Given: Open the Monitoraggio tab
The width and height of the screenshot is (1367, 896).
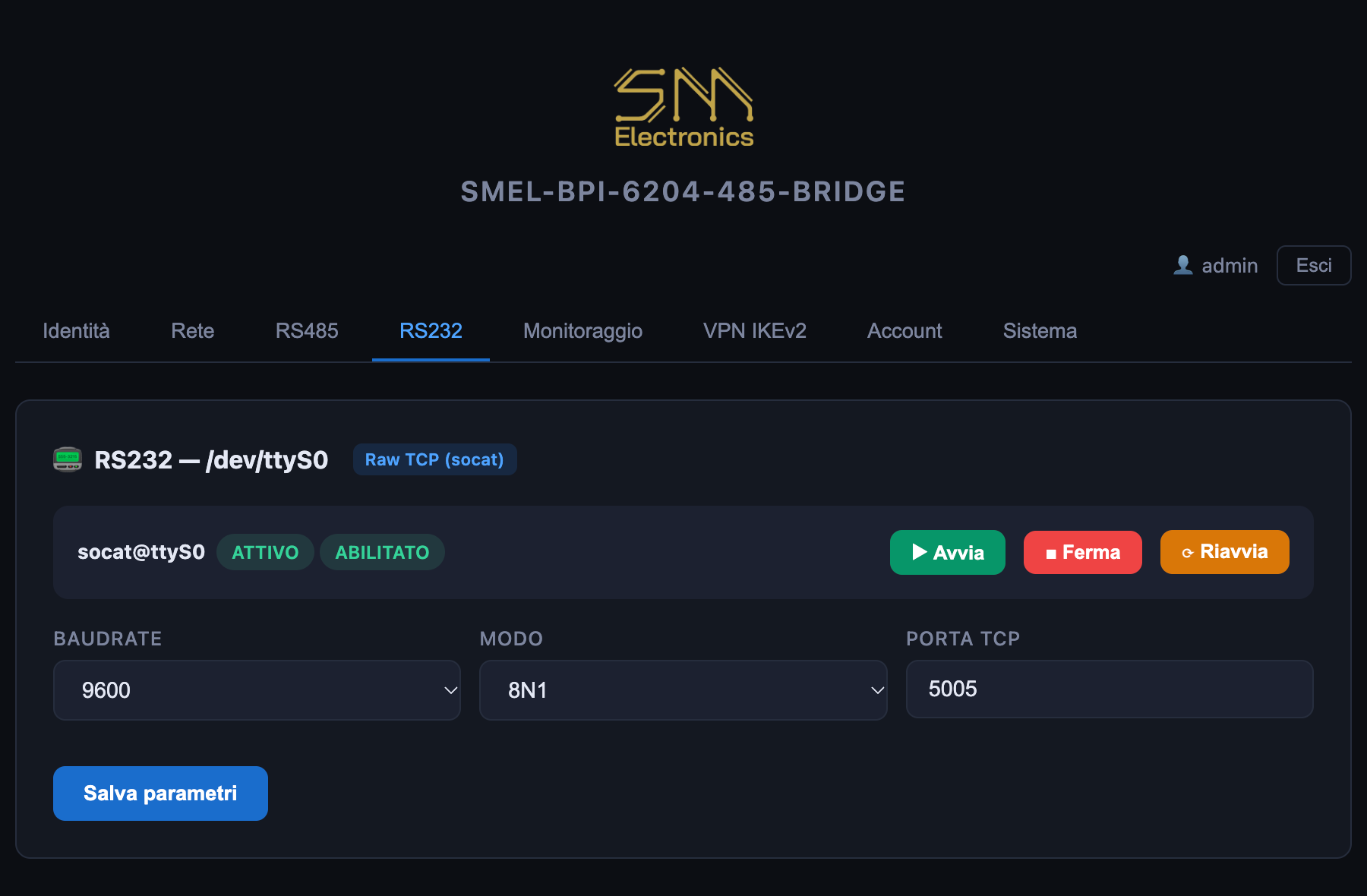Looking at the screenshot, I should click(583, 331).
